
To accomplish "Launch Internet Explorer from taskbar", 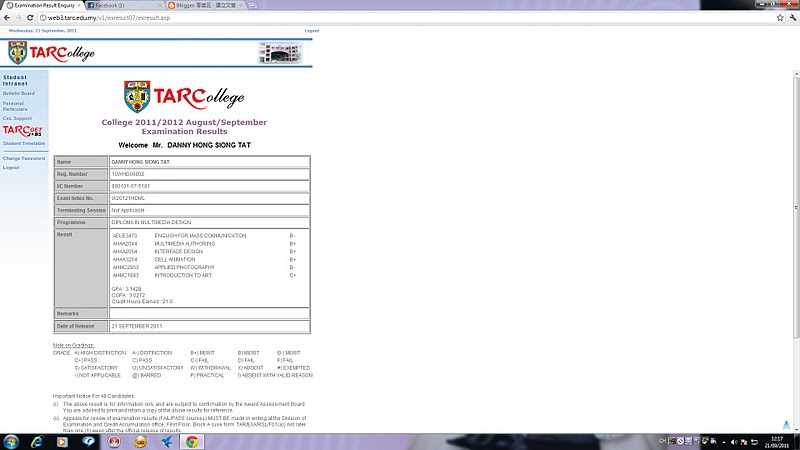I will click(x=36, y=442).
